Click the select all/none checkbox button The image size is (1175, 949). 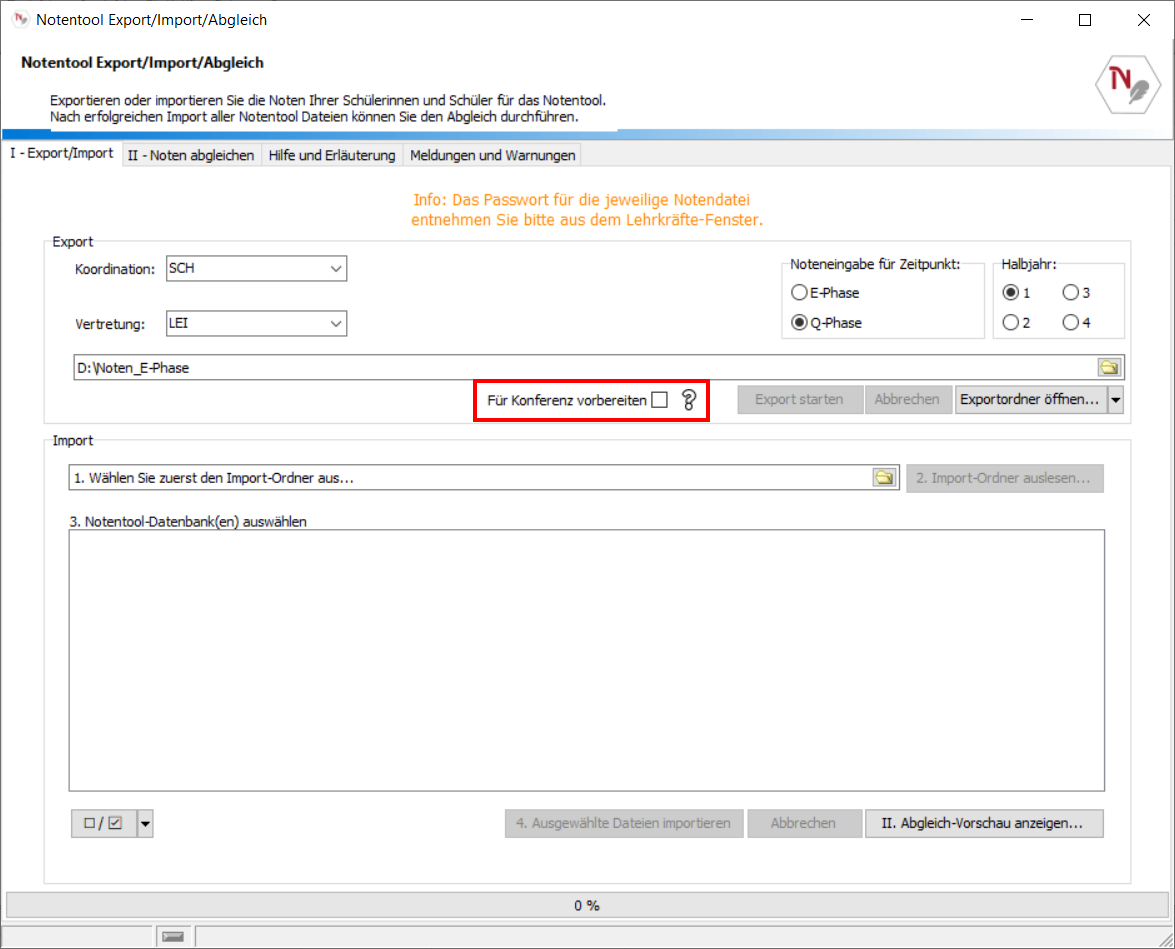(x=103, y=823)
